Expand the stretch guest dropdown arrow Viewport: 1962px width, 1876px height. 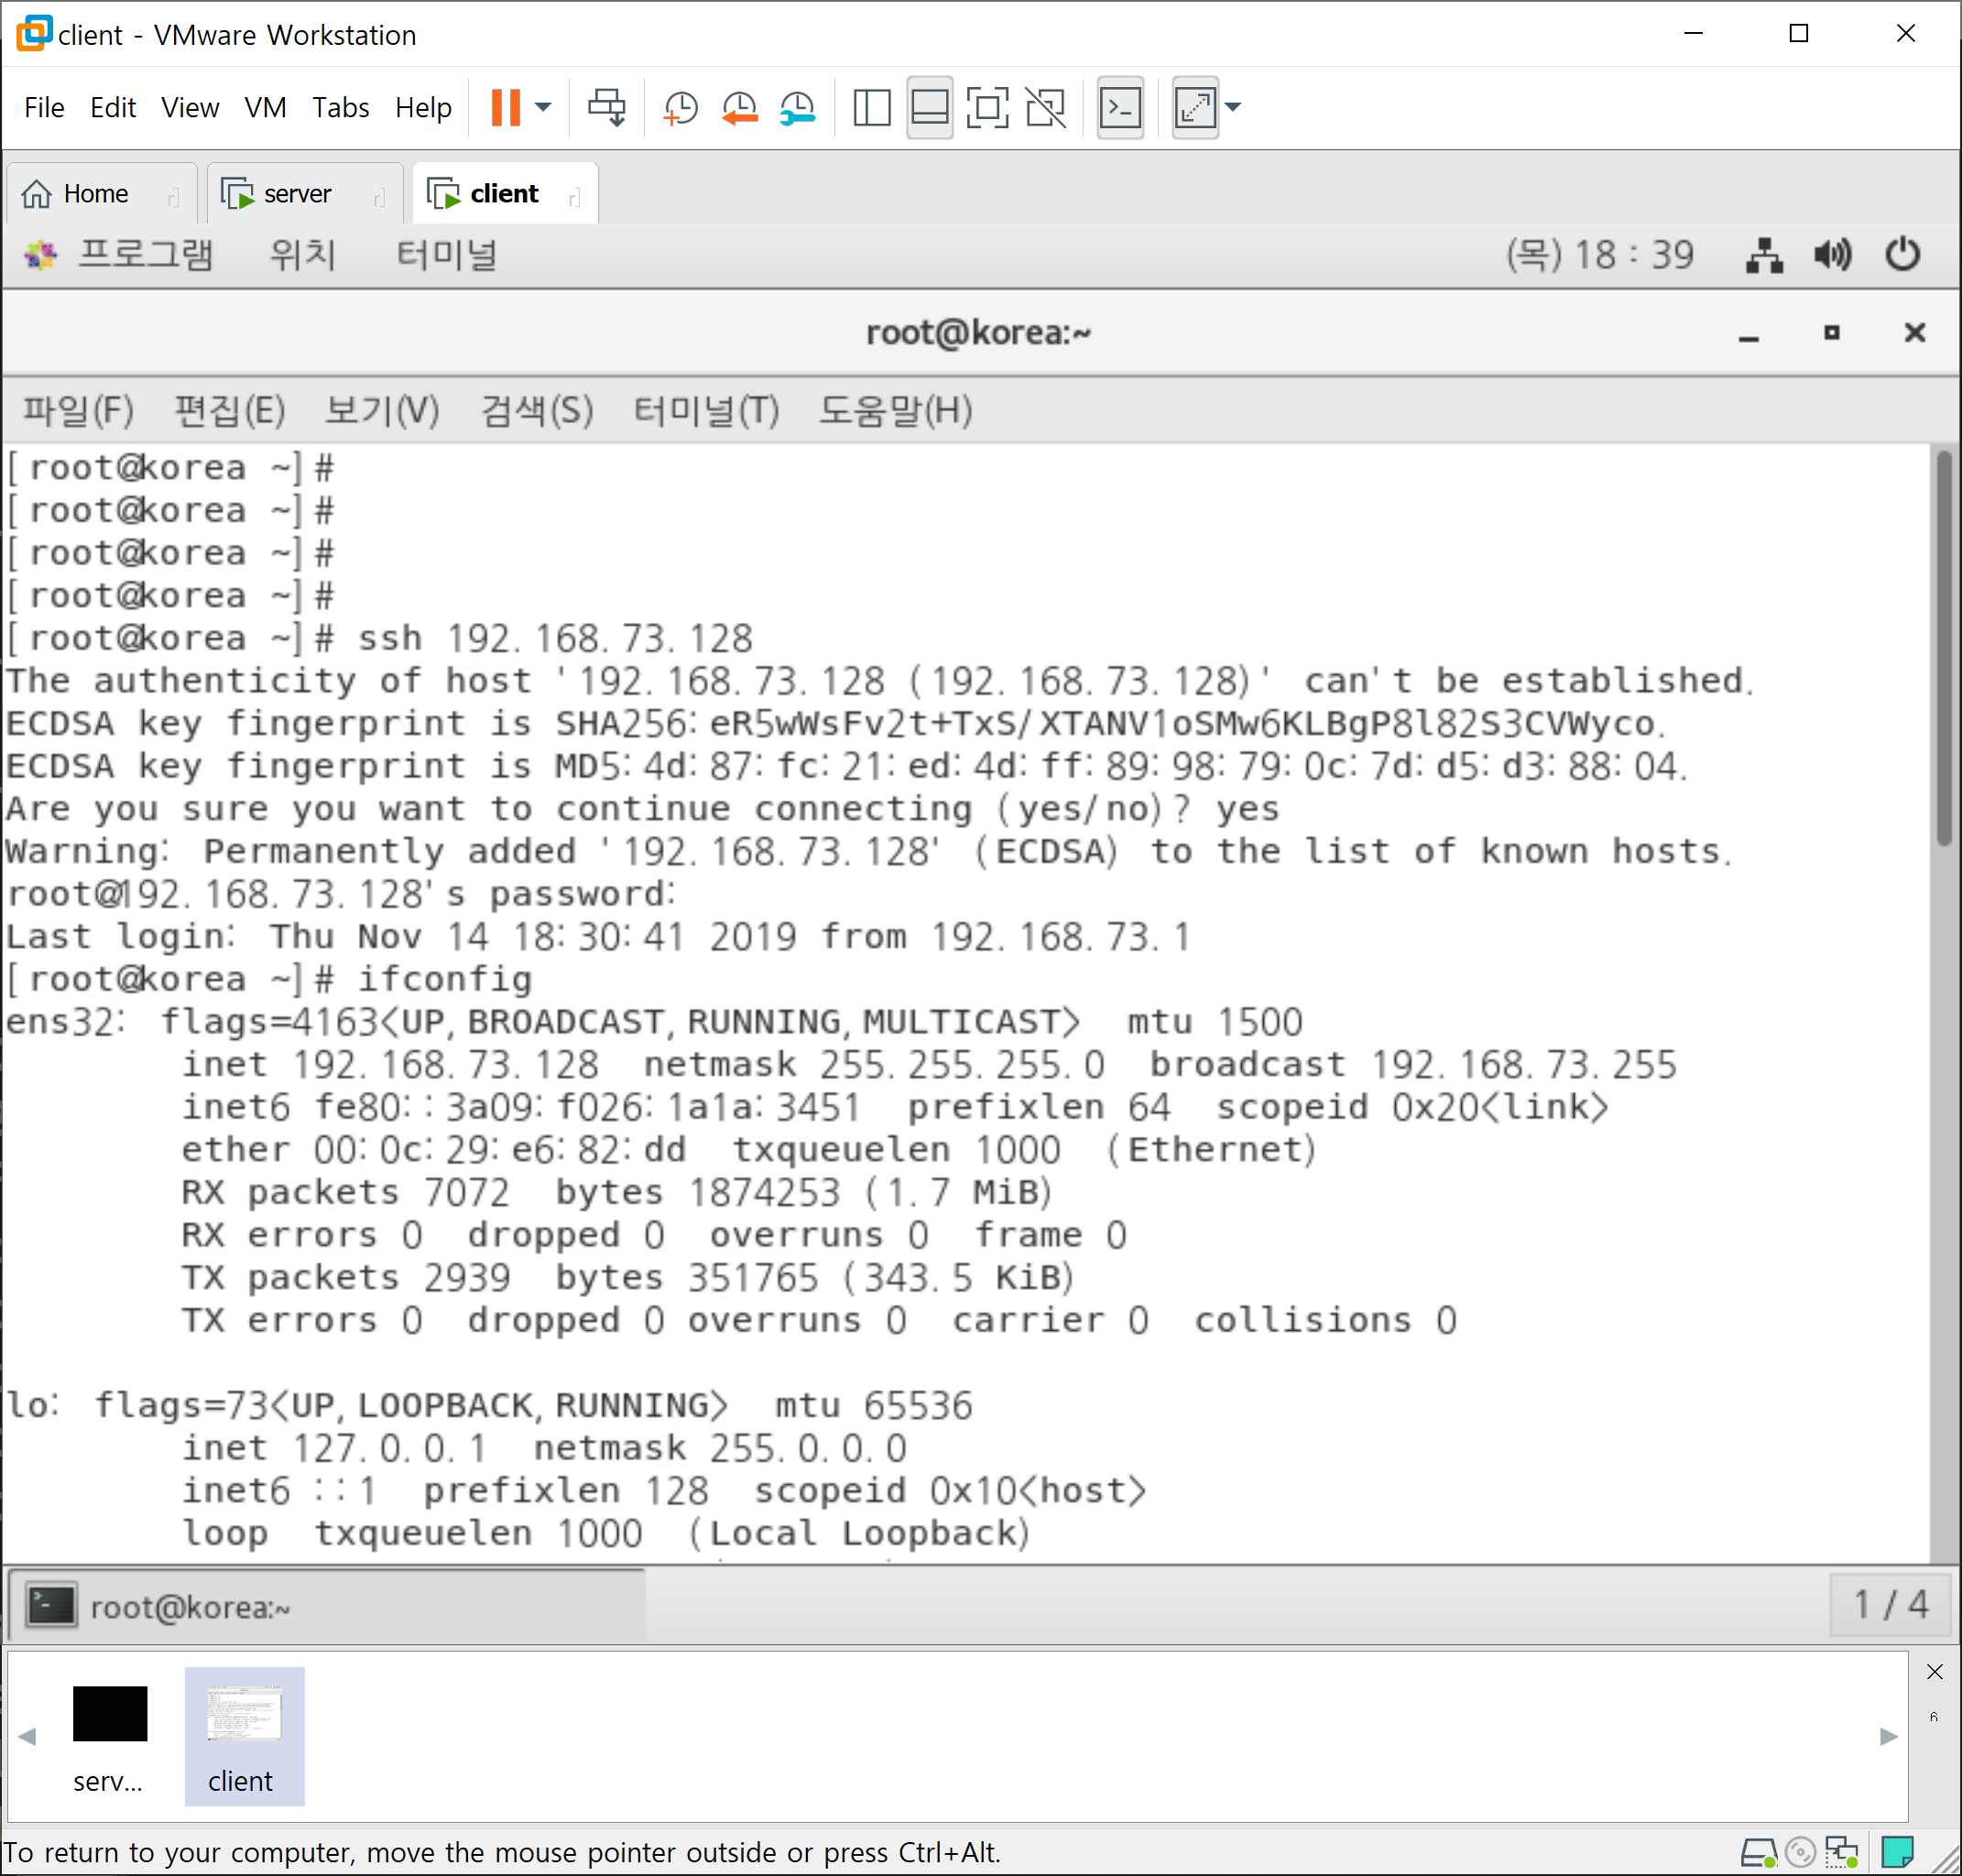[1233, 107]
